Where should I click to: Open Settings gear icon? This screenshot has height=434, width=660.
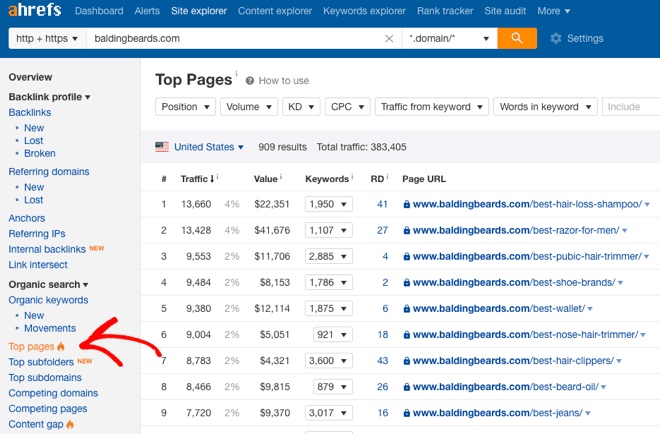[x=556, y=38]
